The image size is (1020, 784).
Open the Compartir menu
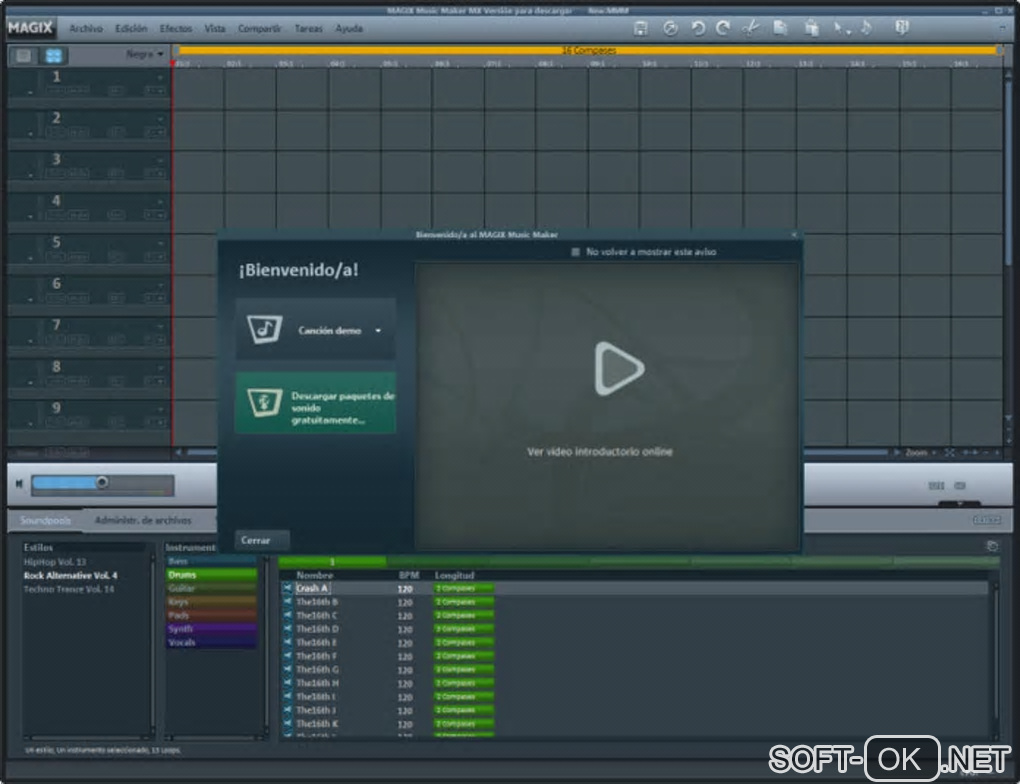point(260,29)
